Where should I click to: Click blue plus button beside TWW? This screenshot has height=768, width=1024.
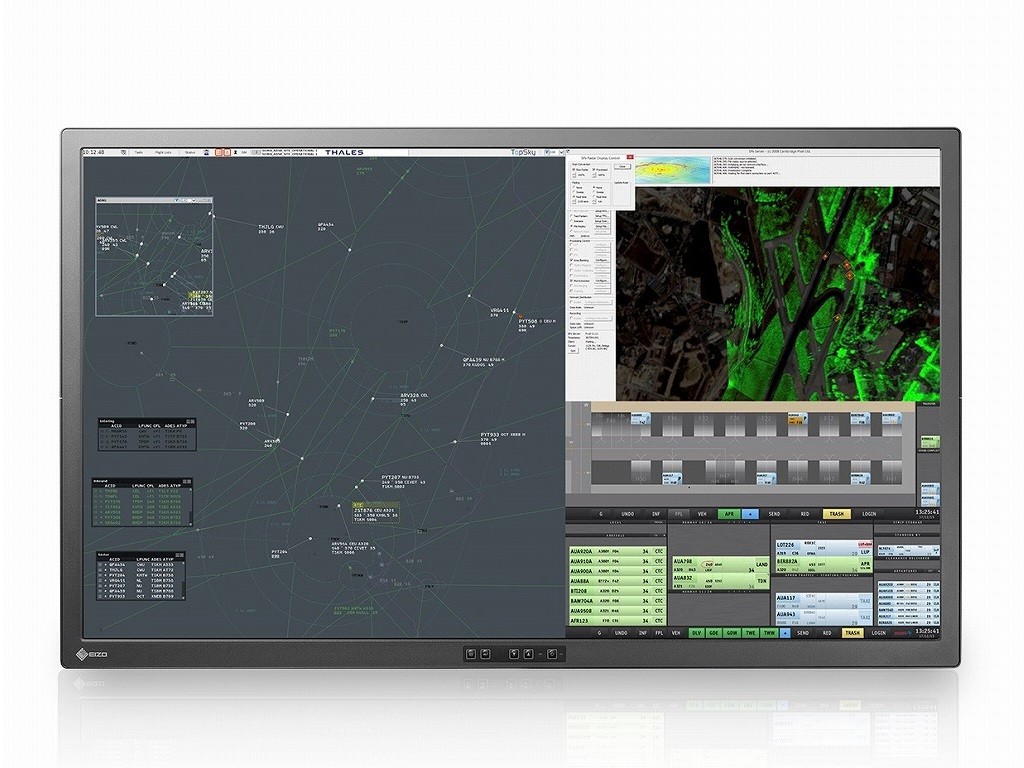785,633
